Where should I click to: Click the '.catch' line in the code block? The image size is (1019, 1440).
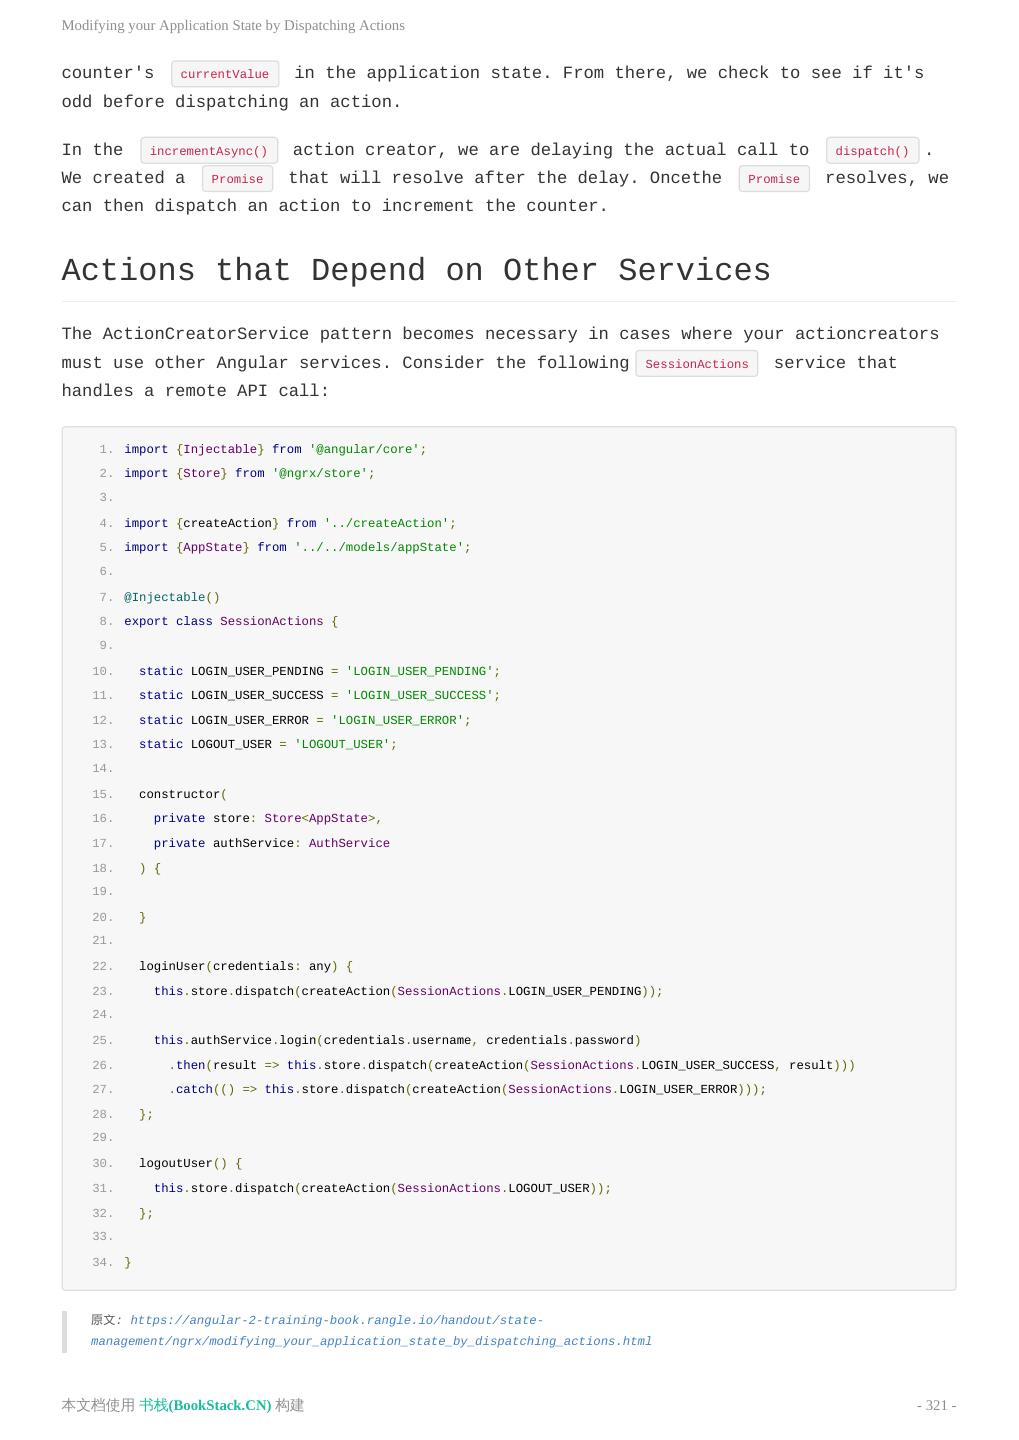tap(467, 1089)
